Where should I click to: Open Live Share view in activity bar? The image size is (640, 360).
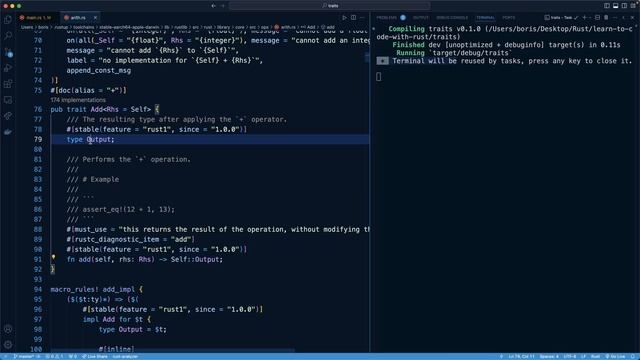click(8, 116)
